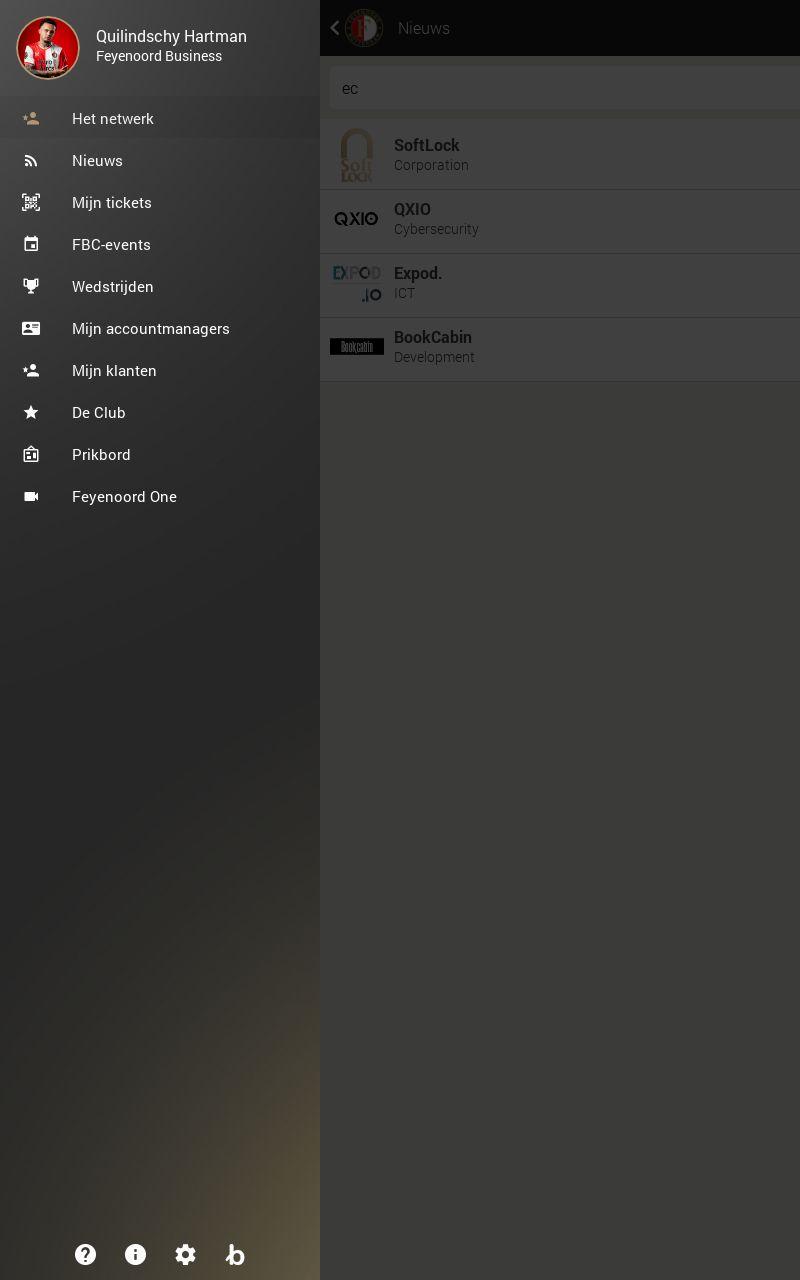The width and height of the screenshot is (800, 1280).
Task: Click the Wedstrijden trophy icon
Action: click(31, 287)
